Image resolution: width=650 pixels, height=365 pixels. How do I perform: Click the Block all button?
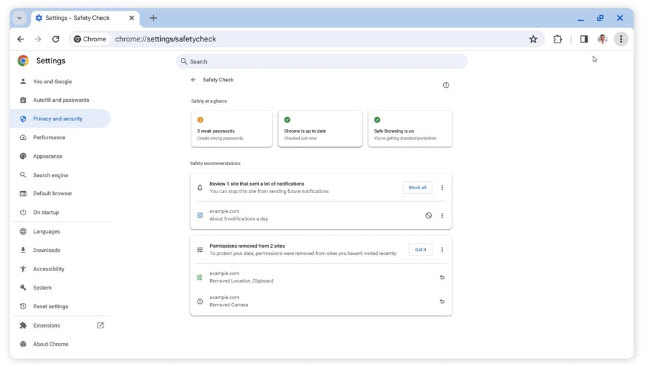417,187
